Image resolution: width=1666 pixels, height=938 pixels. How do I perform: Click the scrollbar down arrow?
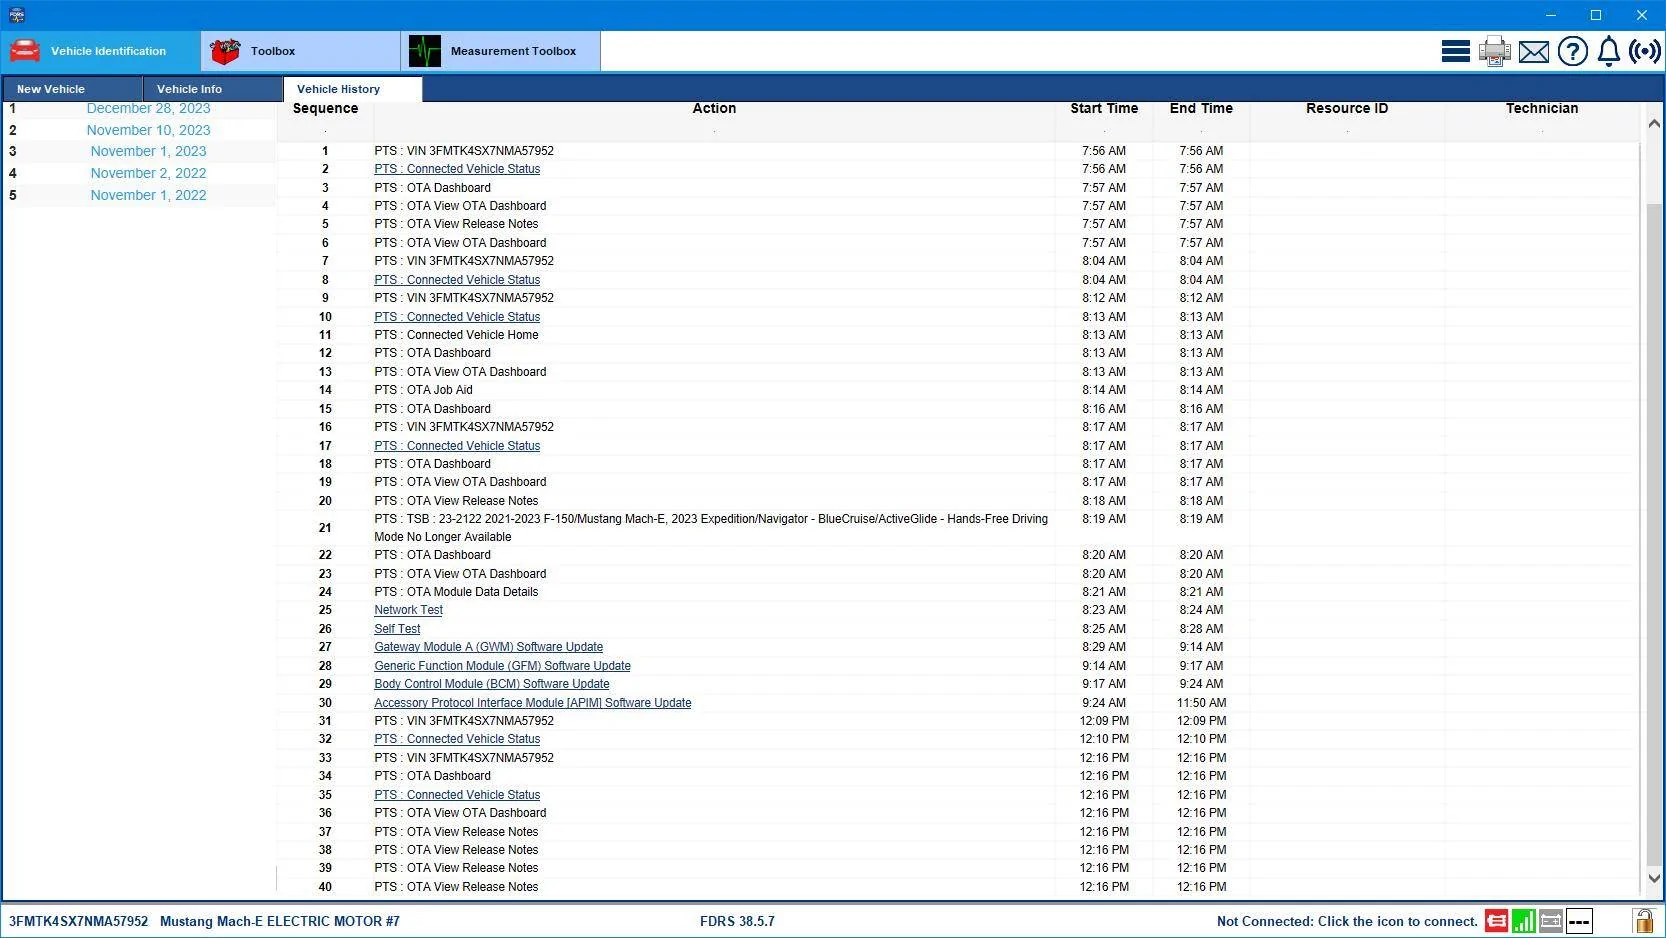(x=1654, y=879)
